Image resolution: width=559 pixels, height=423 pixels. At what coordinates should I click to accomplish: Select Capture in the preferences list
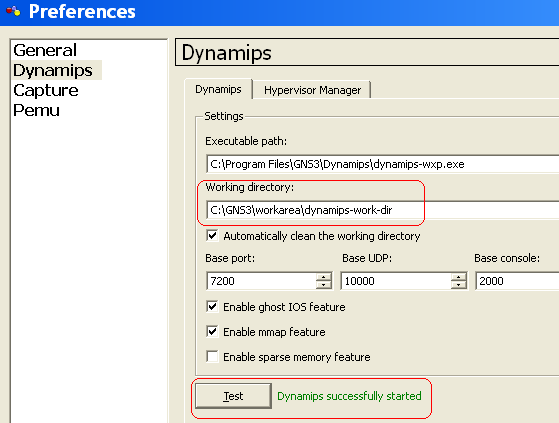coord(46,90)
